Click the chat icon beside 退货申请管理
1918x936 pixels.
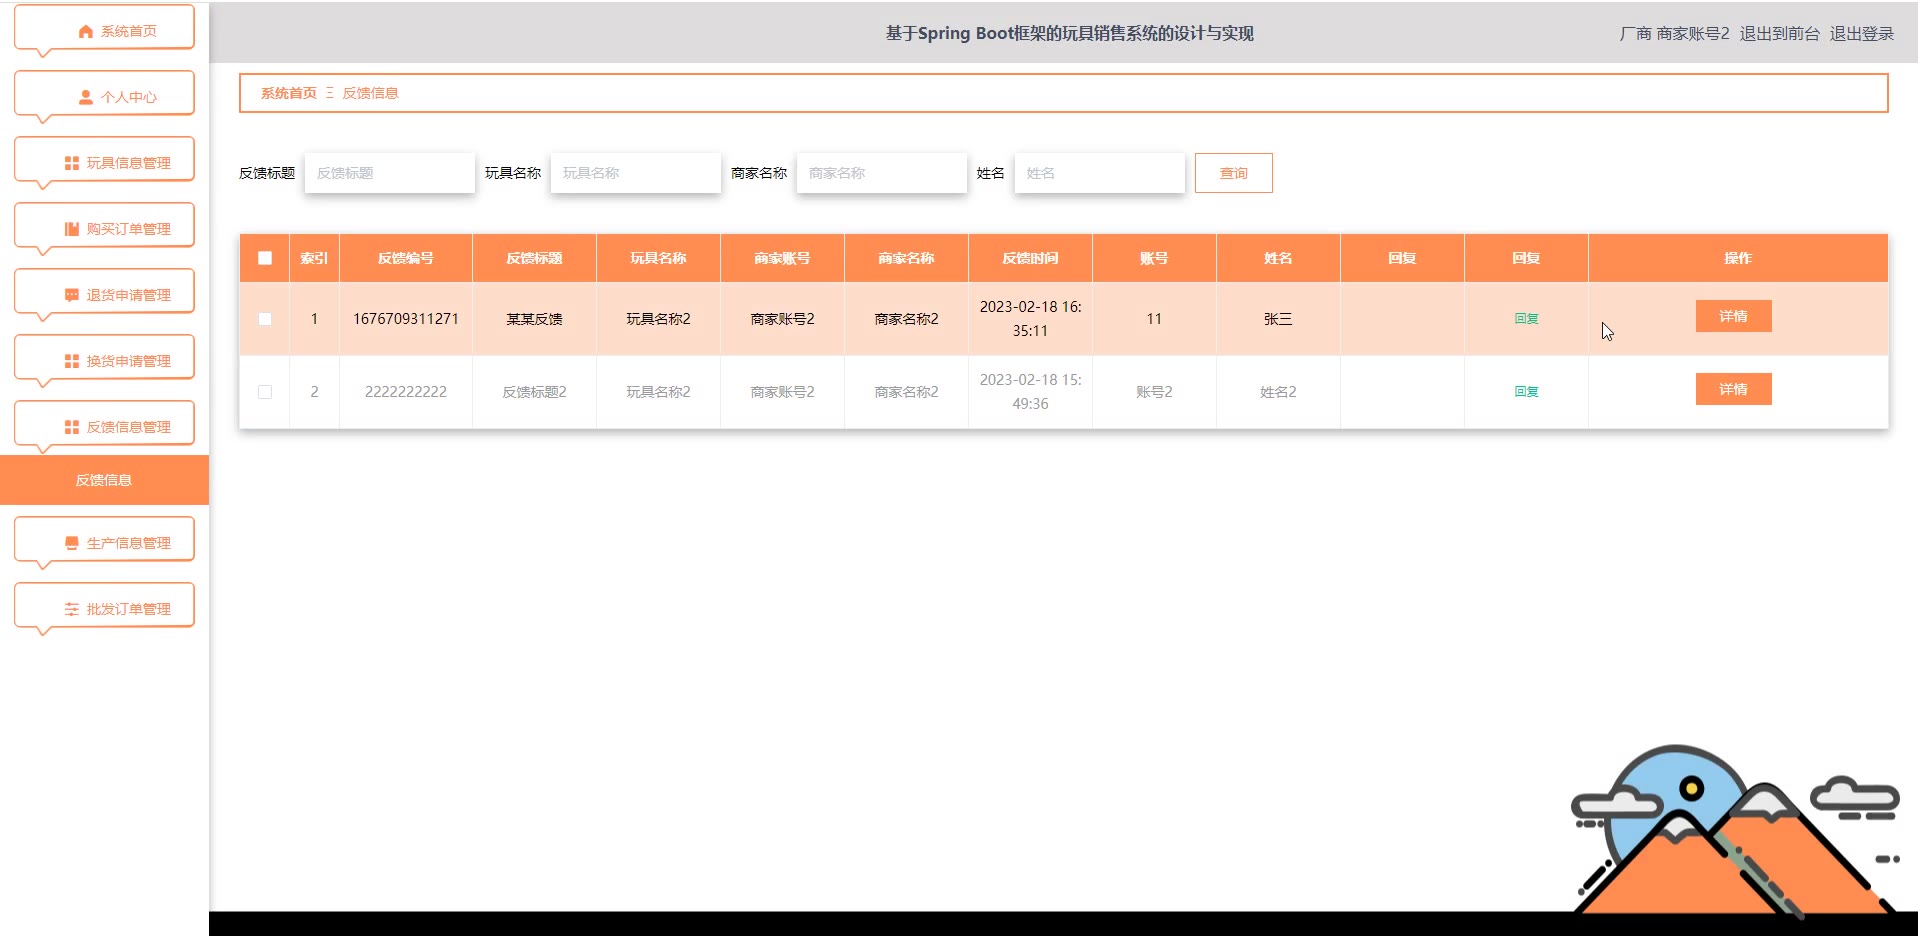(72, 295)
